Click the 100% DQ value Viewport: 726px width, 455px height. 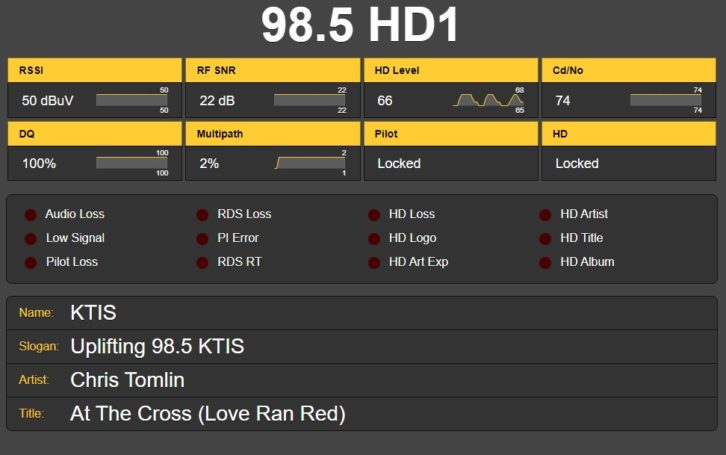[x=39, y=163]
